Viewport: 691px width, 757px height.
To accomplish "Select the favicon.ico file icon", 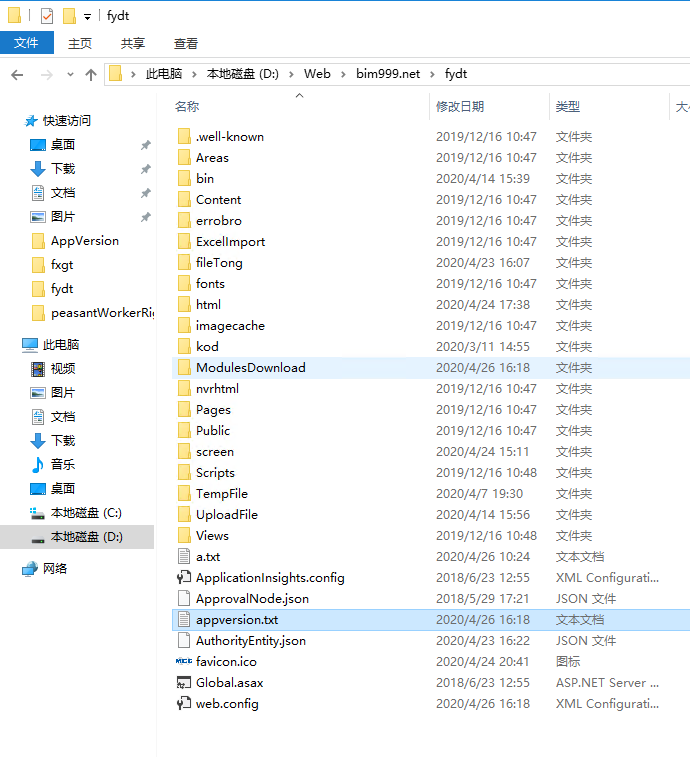I will pyautogui.click(x=184, y=661).
